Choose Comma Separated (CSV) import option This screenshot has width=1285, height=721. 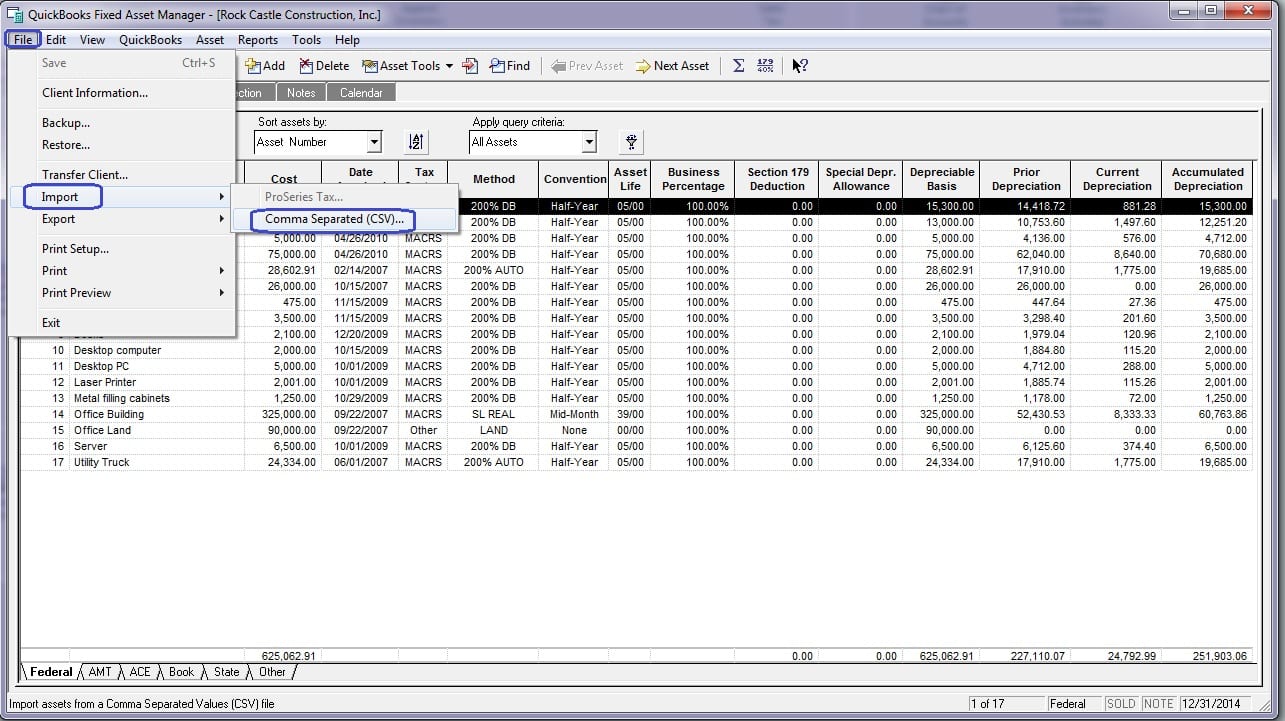[x=345, y=219]
